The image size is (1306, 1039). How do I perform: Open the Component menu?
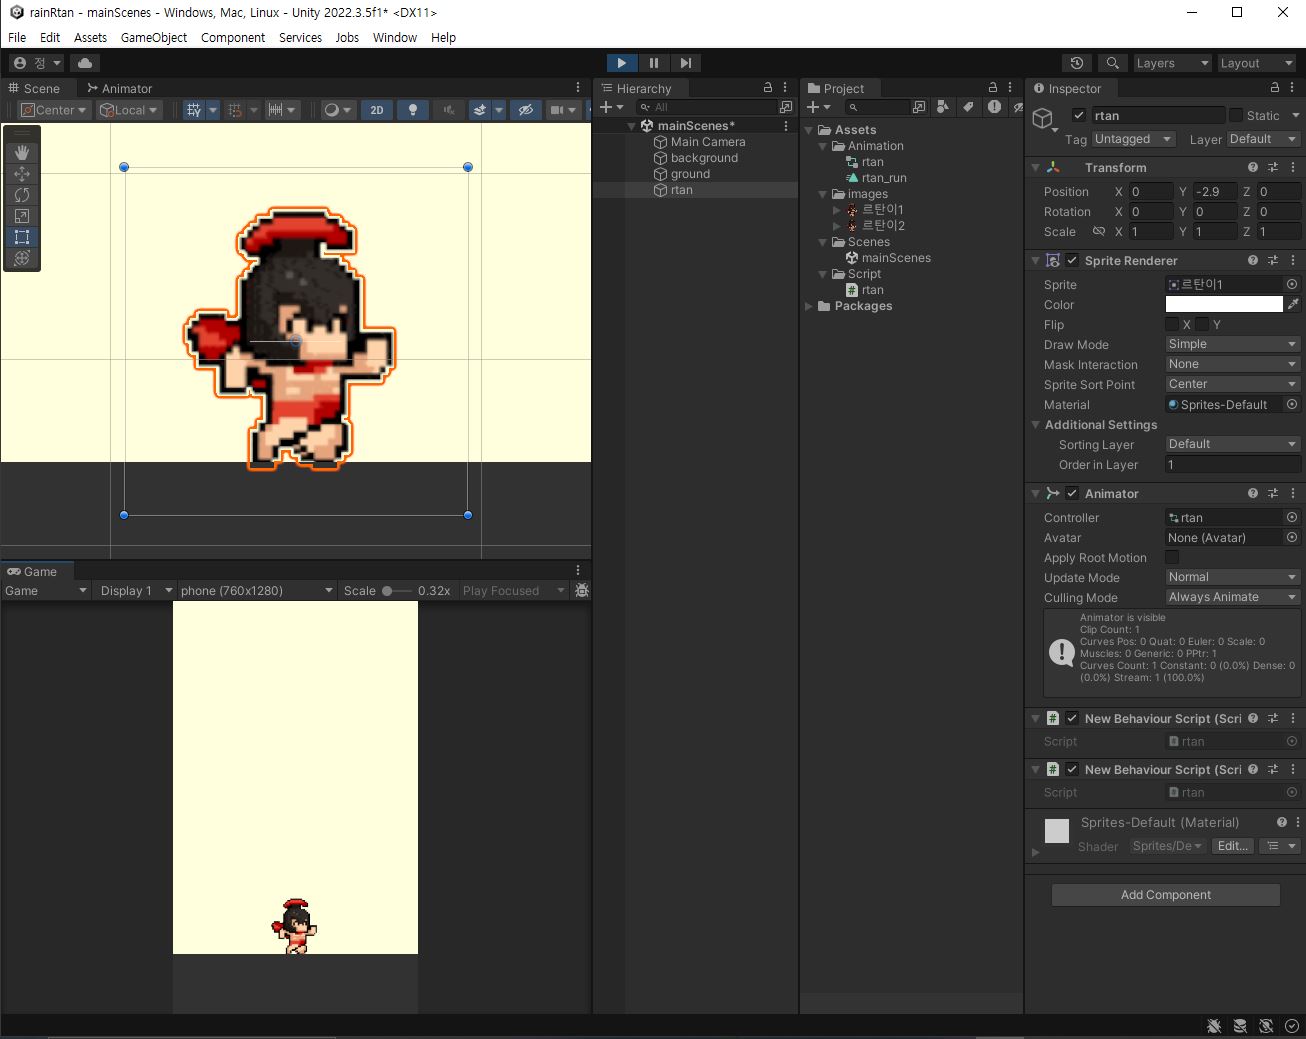coord(233,37)
